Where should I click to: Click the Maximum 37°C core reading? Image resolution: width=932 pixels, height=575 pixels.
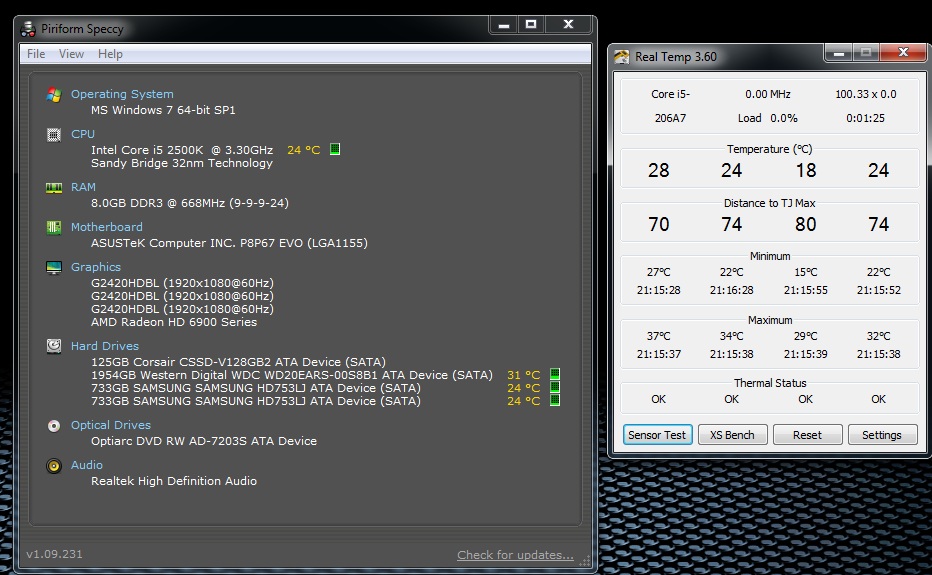tap(659, 336)
